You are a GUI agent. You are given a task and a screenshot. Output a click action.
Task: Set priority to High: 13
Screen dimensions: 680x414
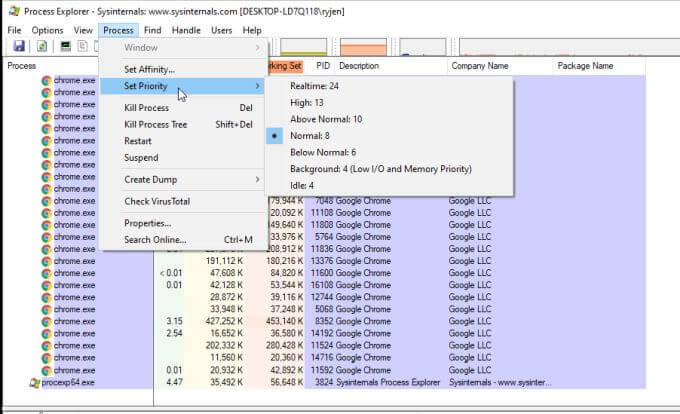coord(389,103)
